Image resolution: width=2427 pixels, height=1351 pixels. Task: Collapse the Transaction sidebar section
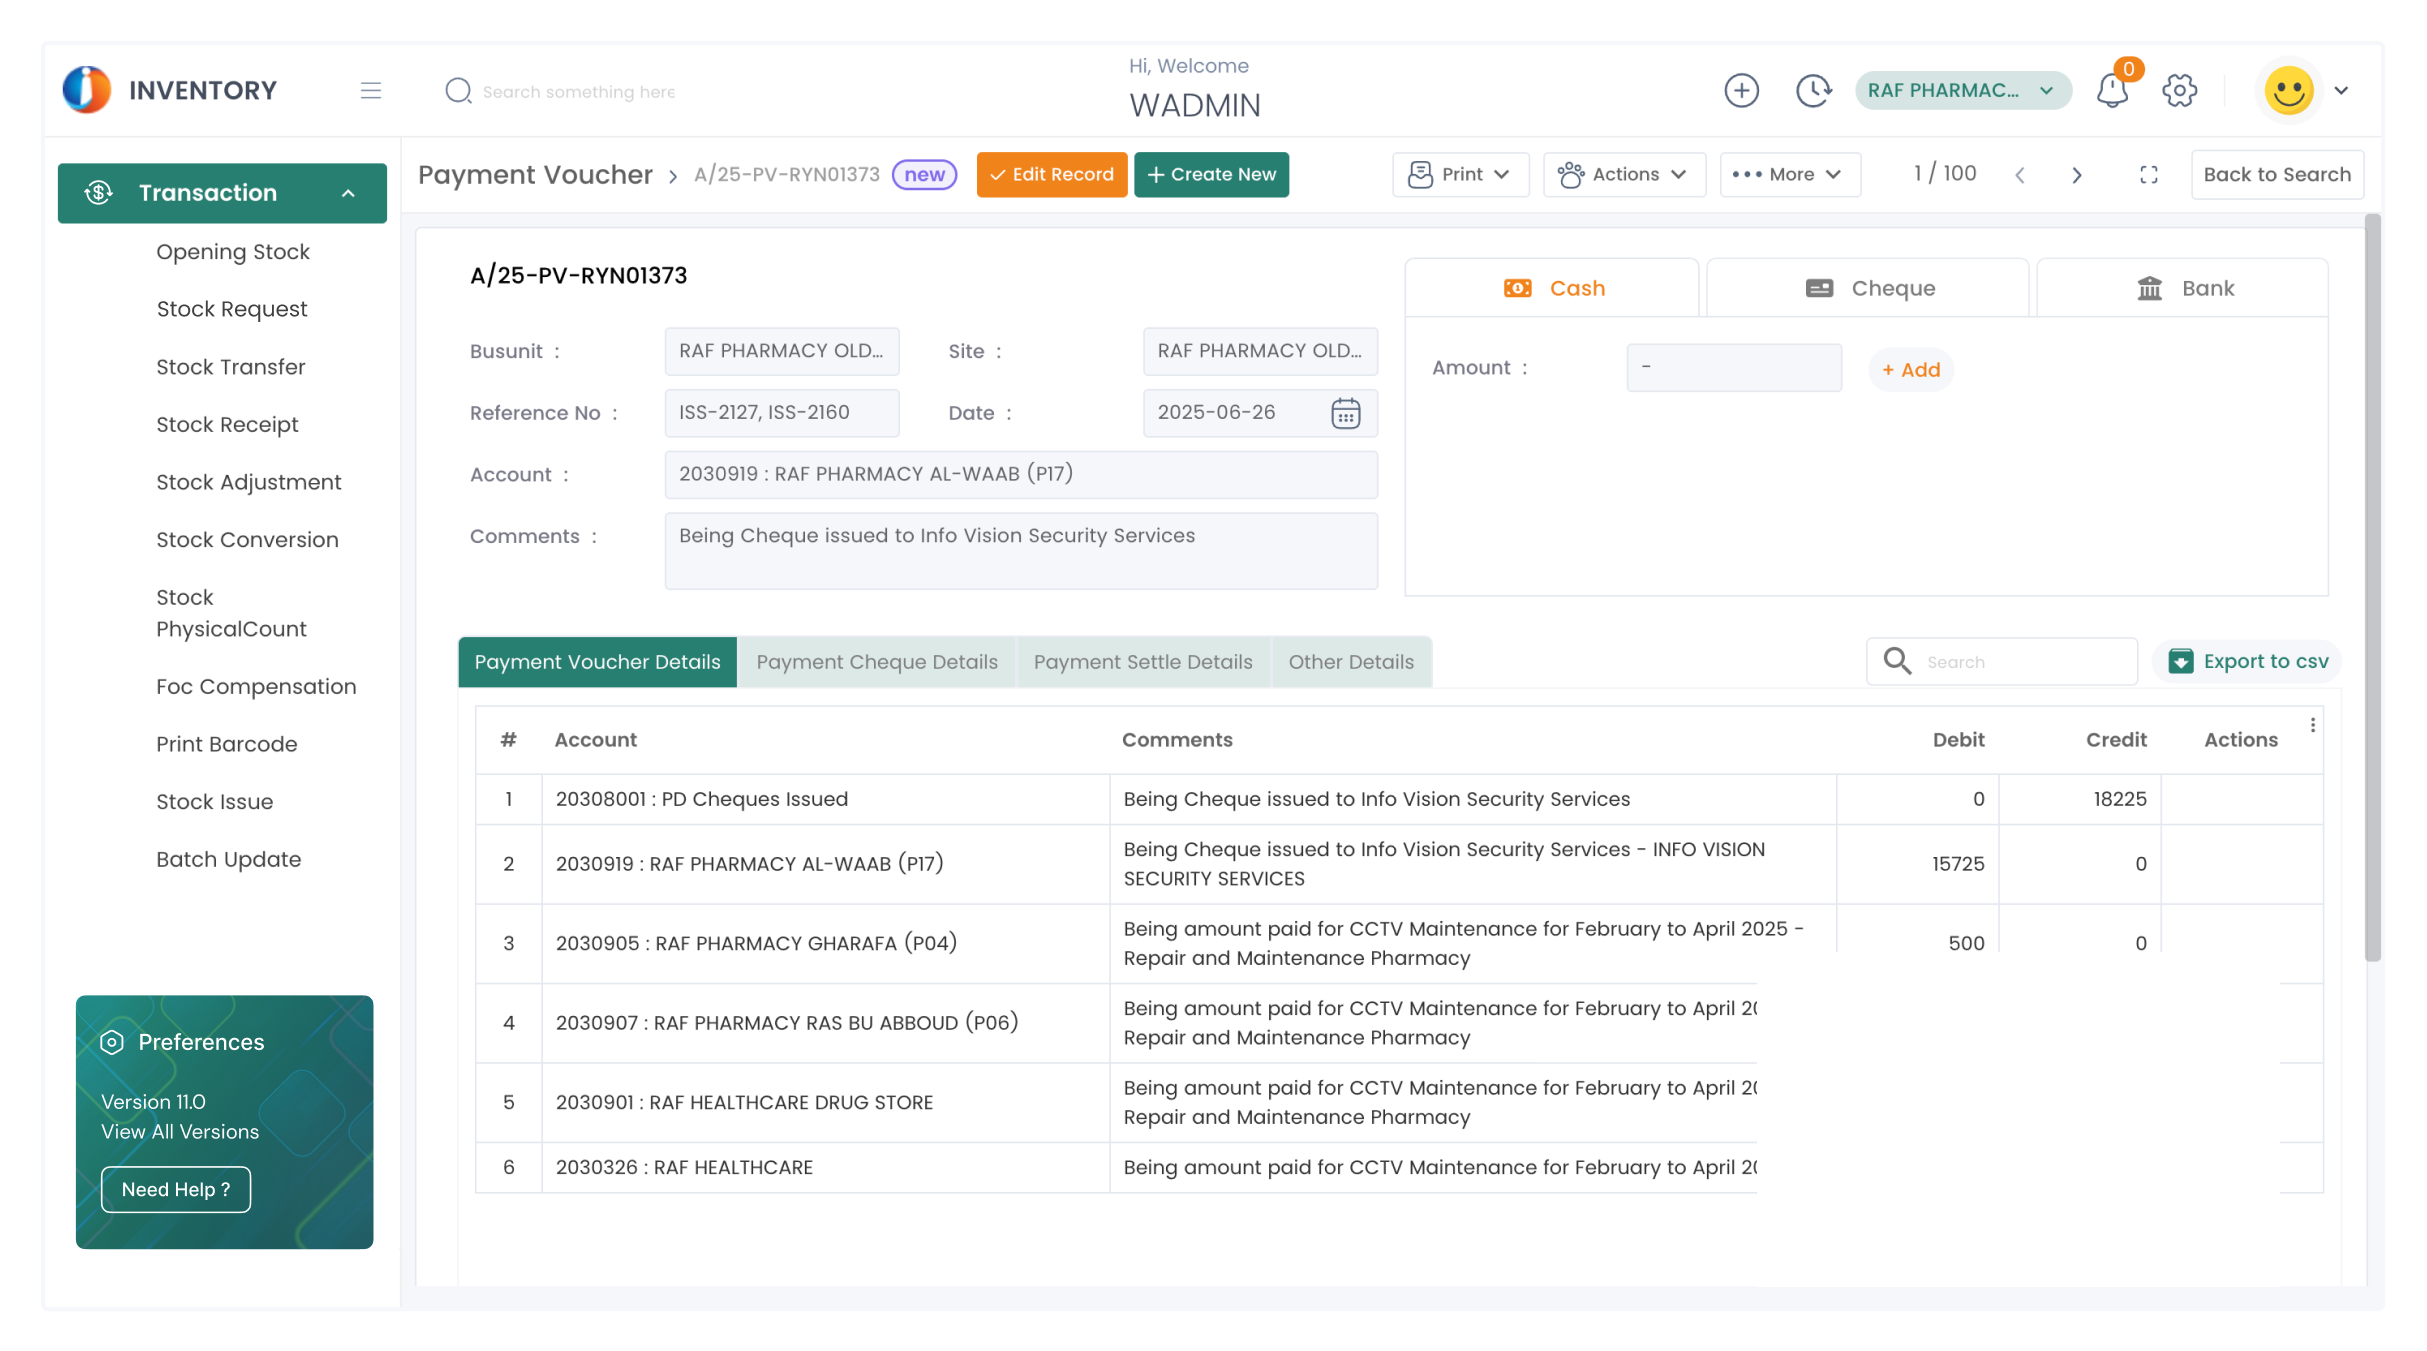click(x=222, y=193)
